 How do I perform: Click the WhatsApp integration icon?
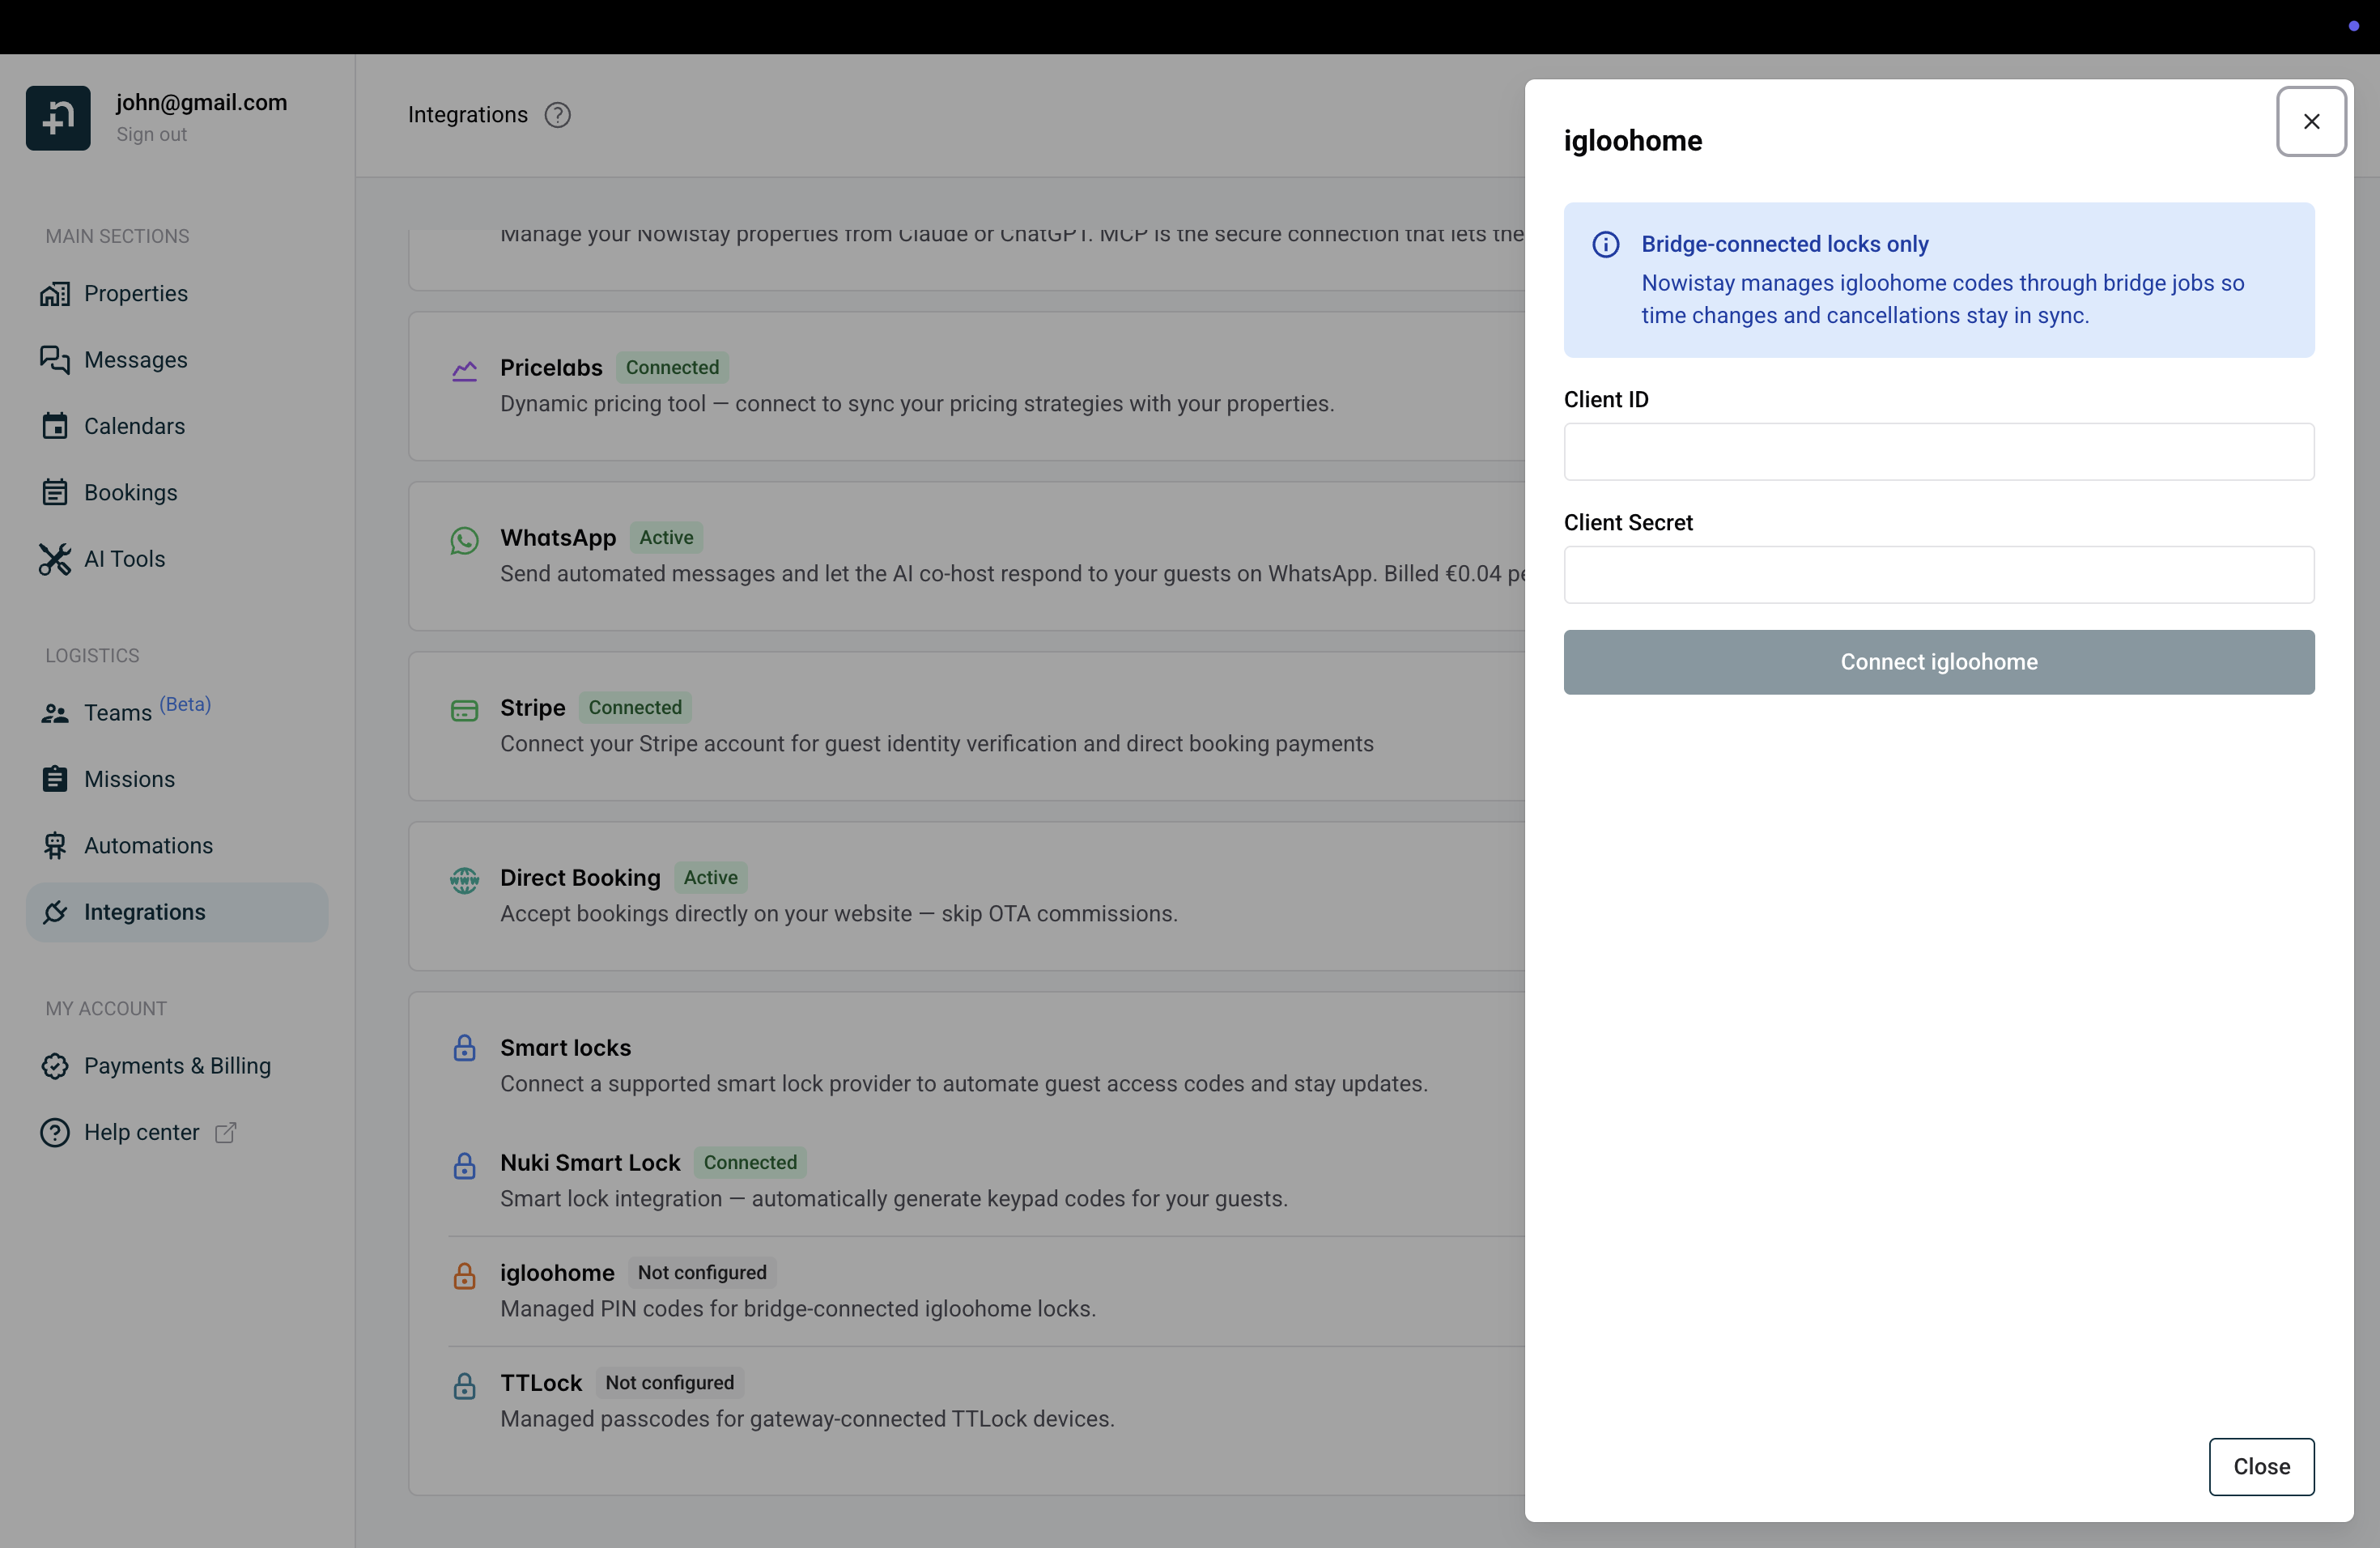pos(464,540)
